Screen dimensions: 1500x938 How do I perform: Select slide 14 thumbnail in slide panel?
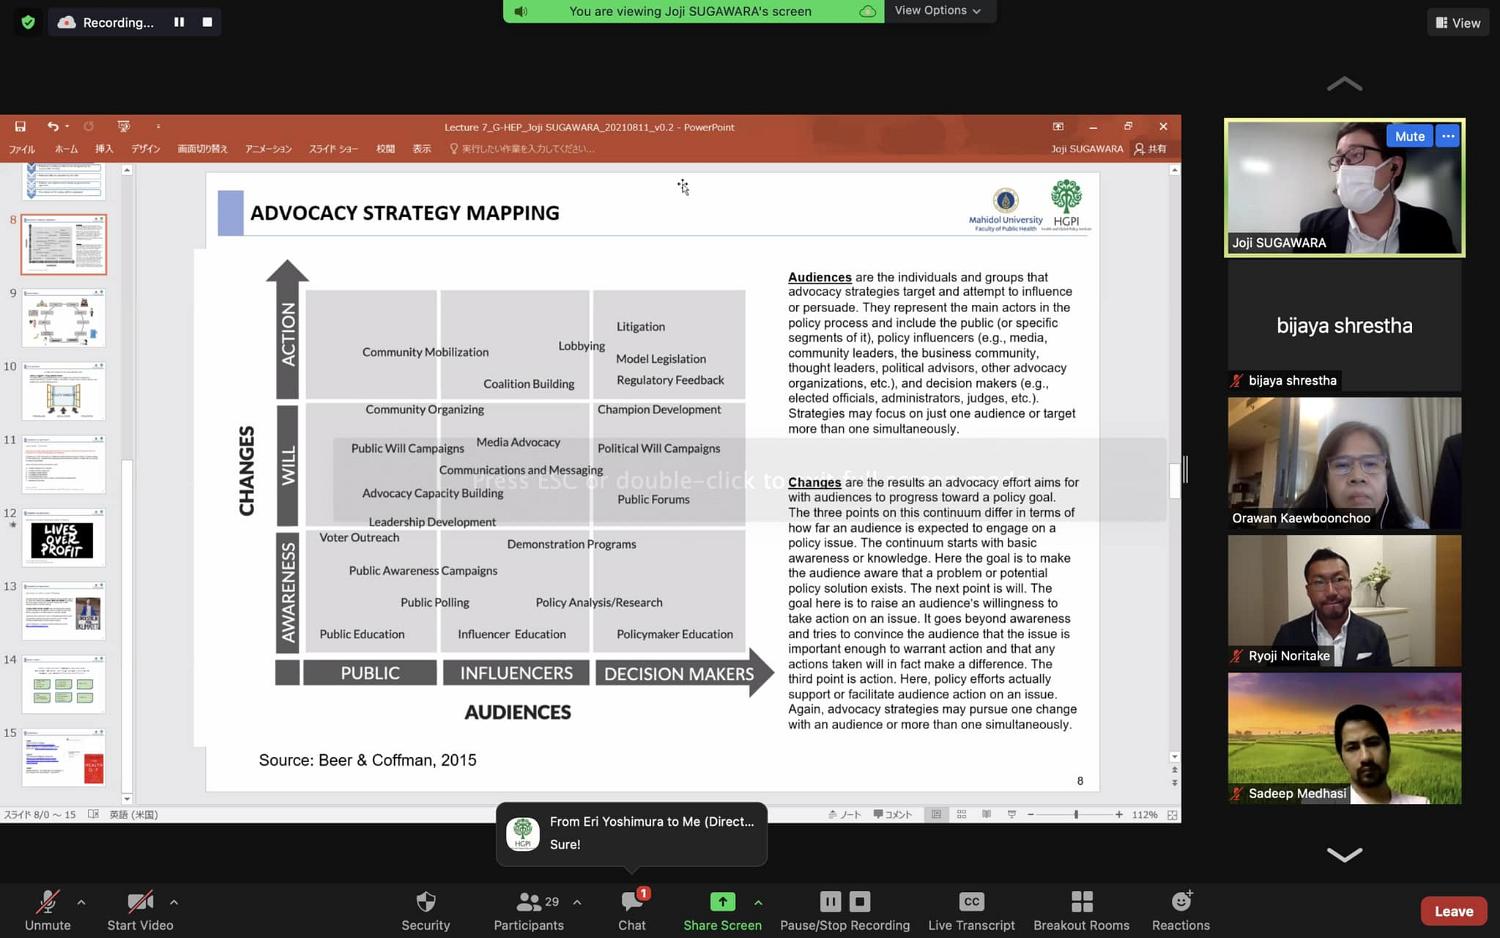(x=63, y=685)
